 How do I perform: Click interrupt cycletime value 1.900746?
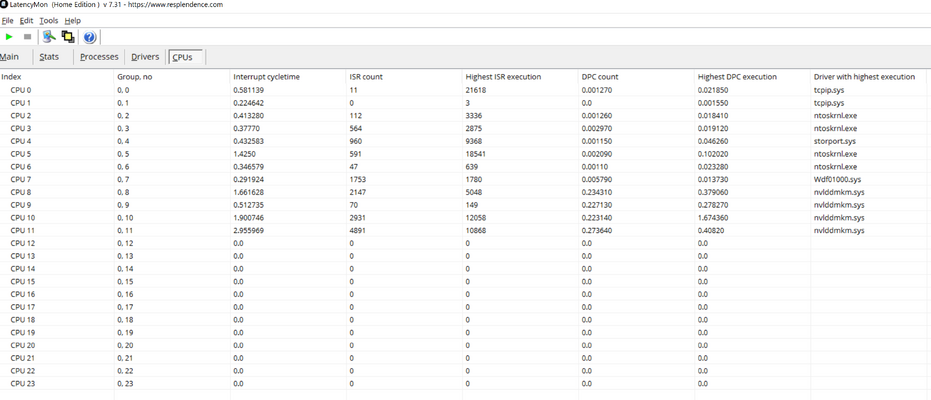(x=248, y=218)
